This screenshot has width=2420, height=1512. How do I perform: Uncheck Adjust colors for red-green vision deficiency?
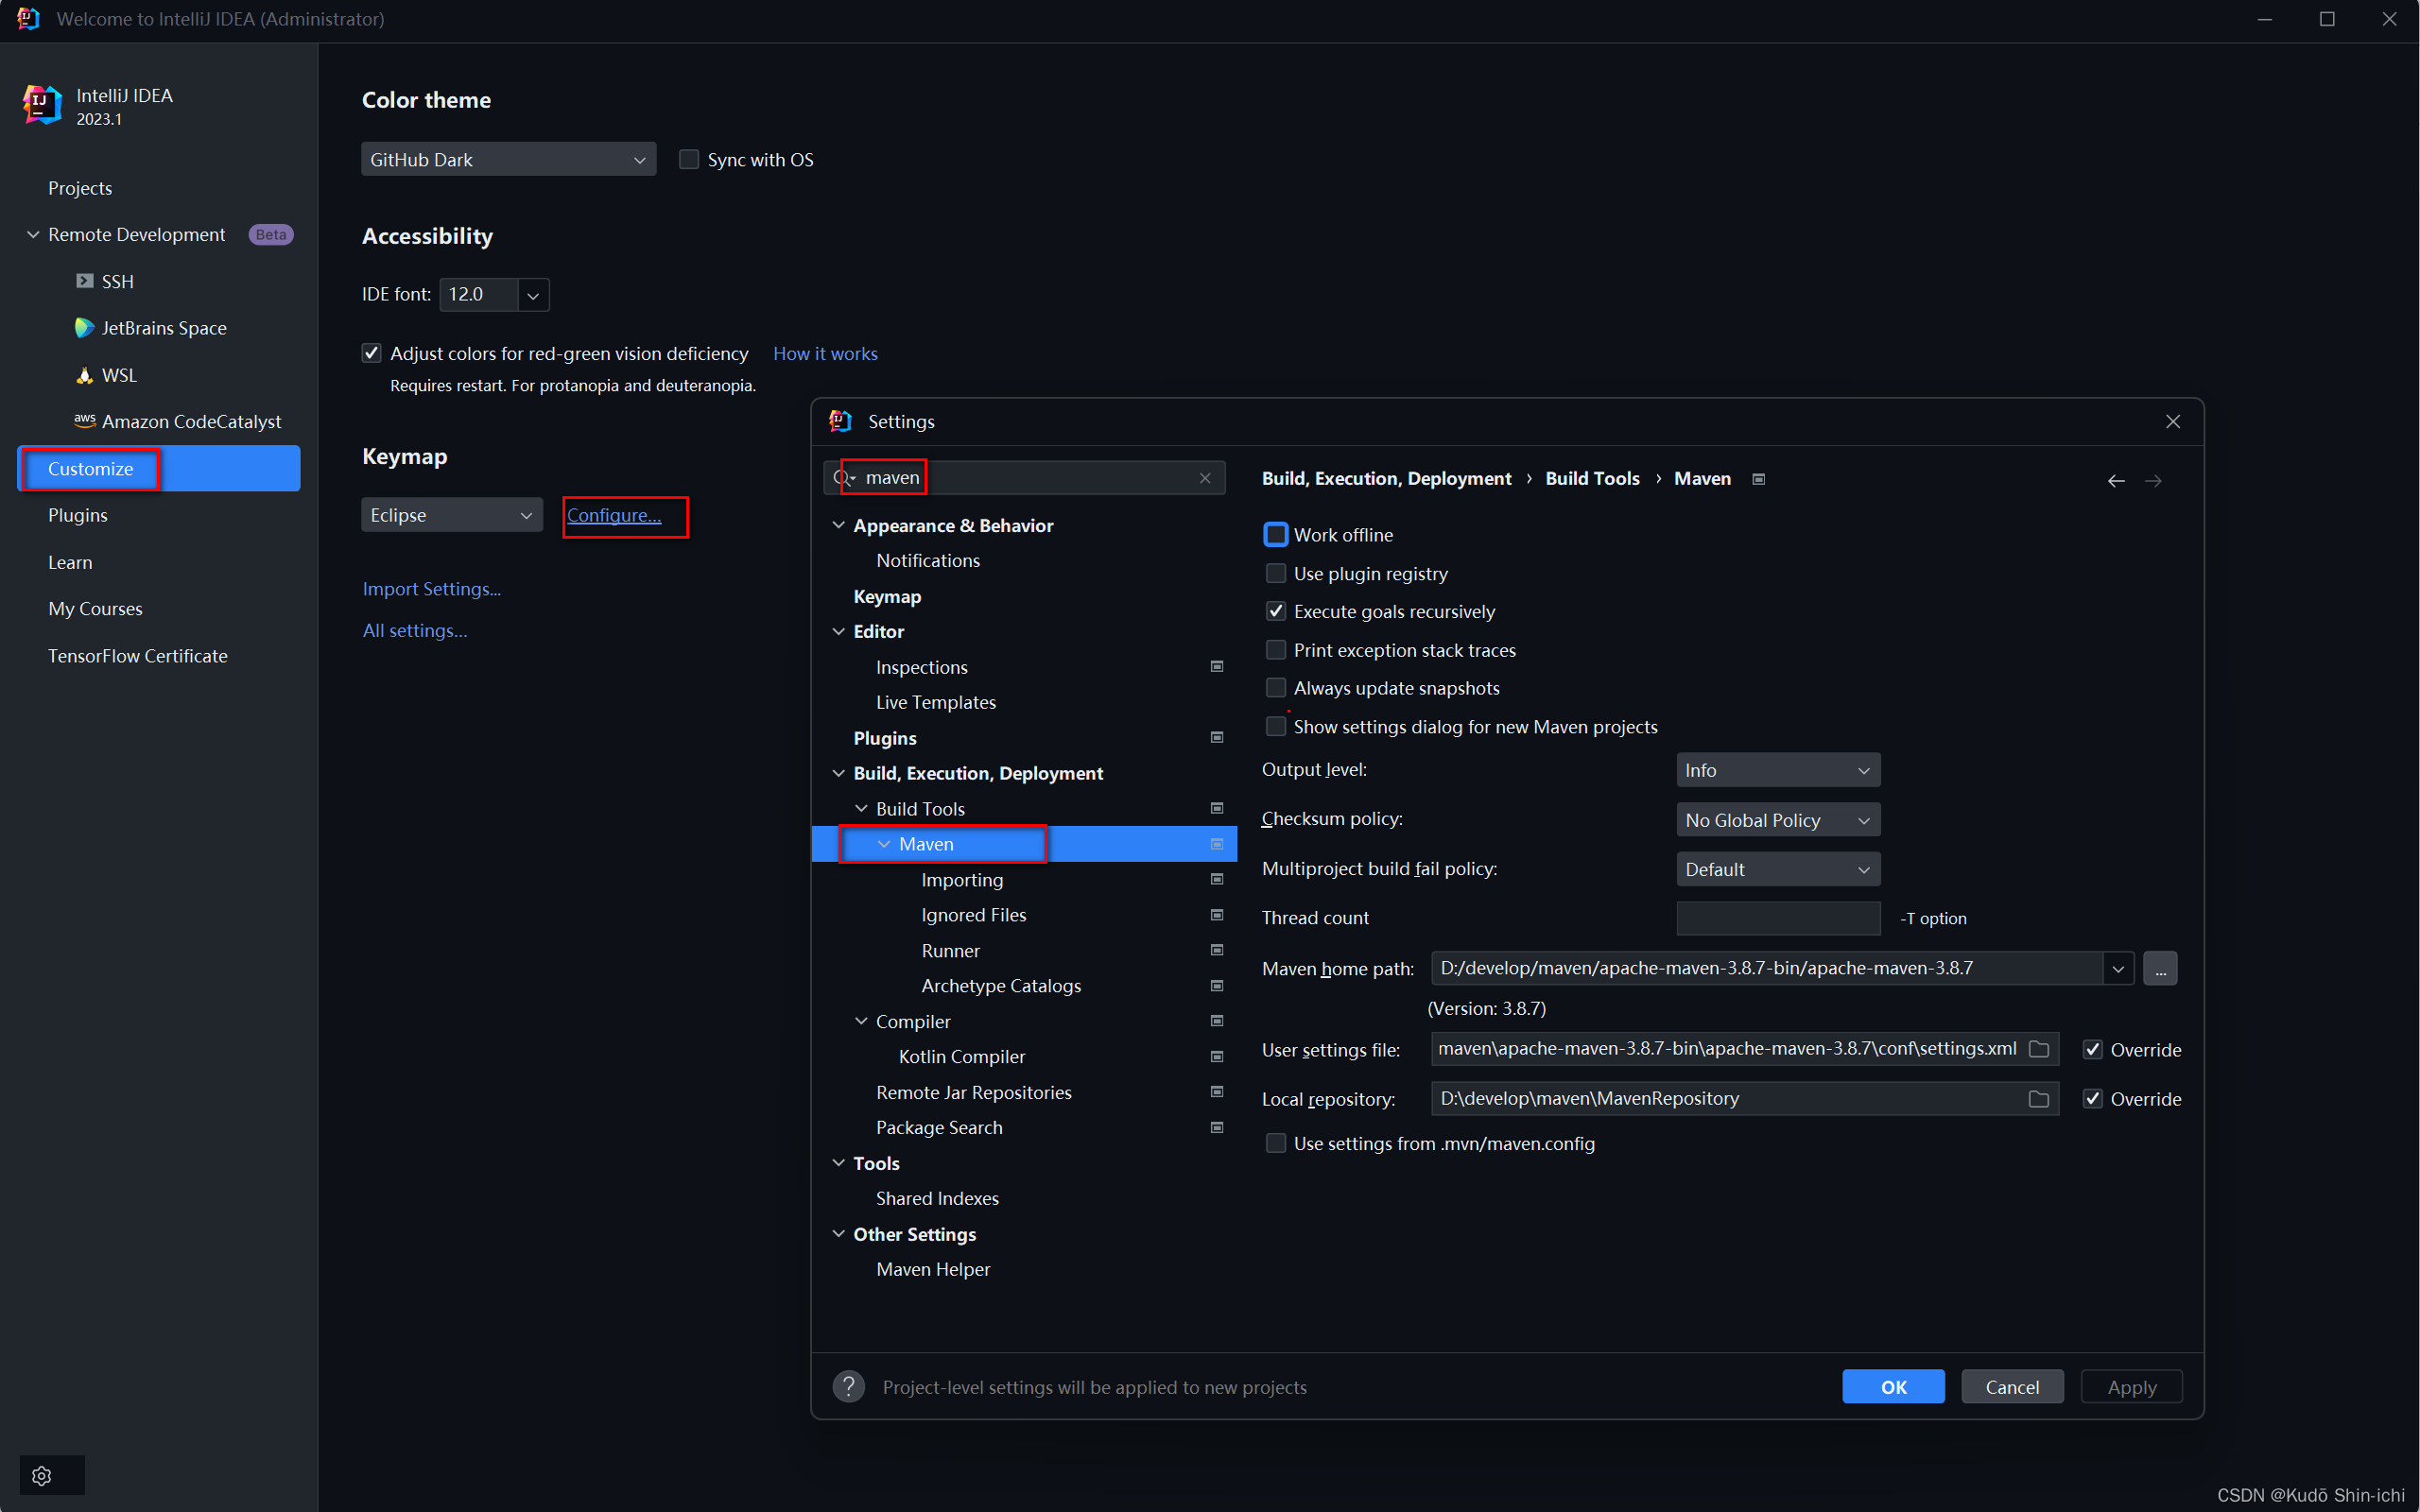372,353
